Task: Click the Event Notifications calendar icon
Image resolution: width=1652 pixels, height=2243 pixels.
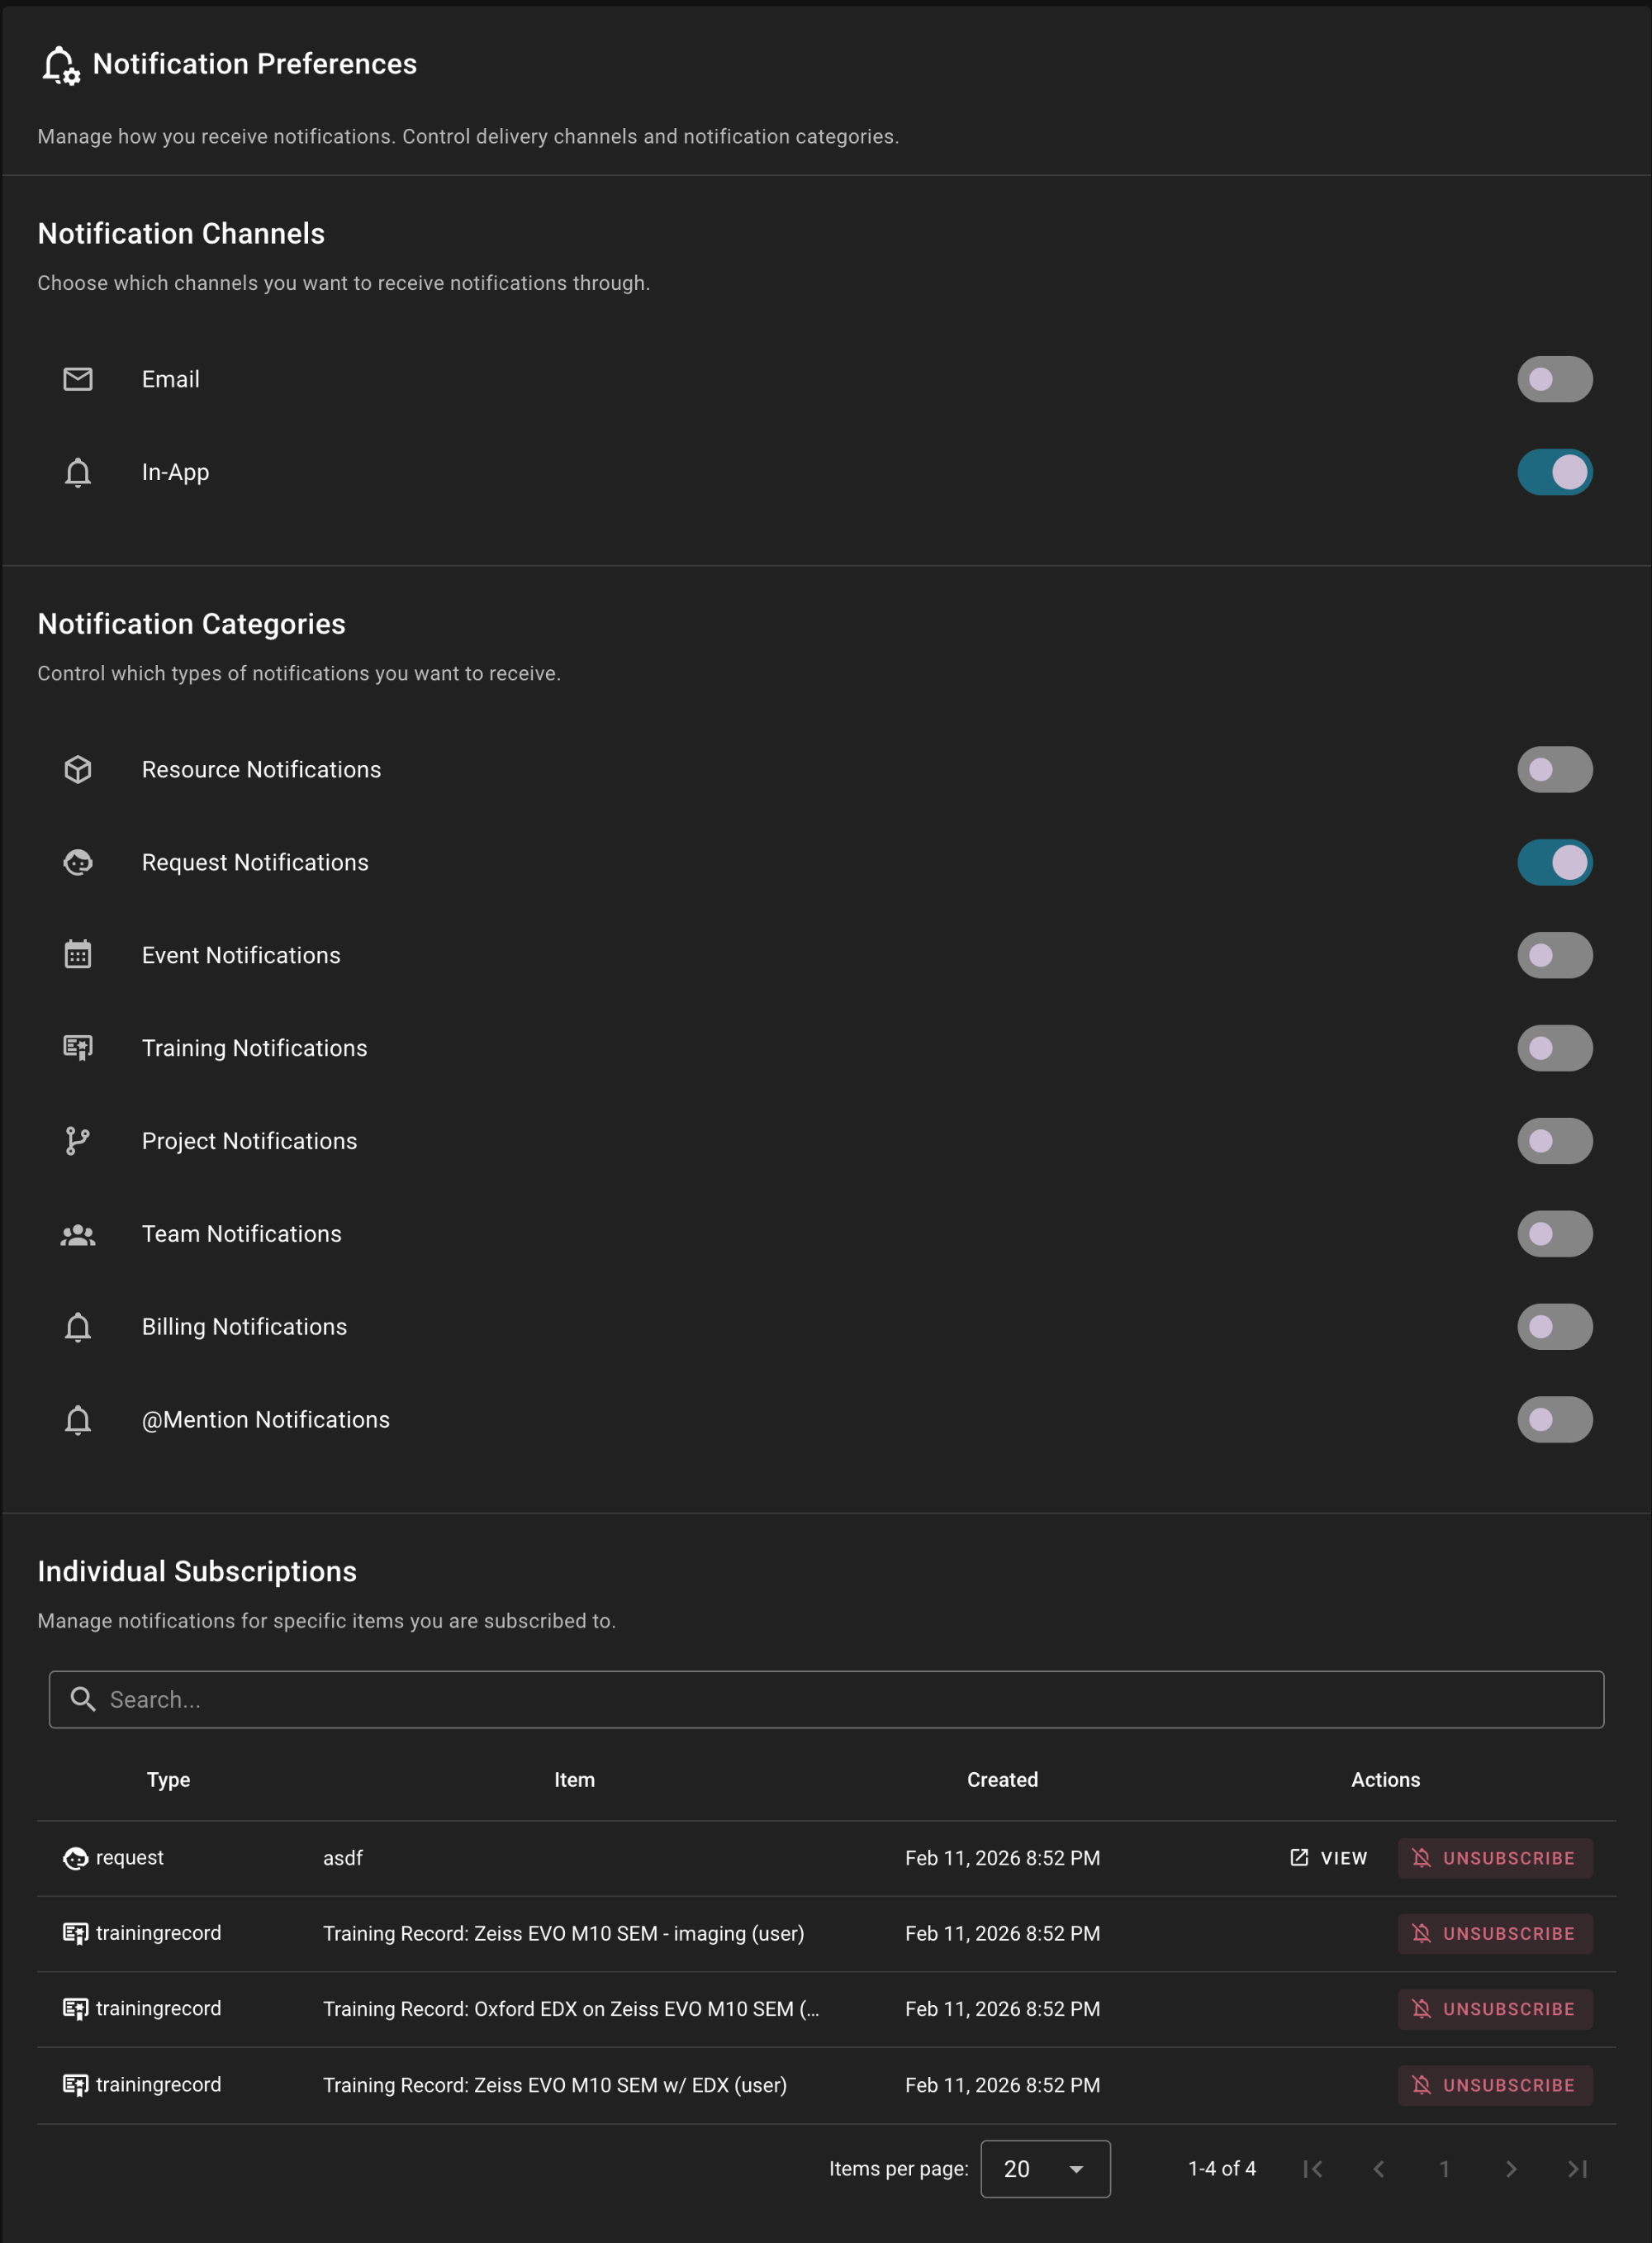Action: [x=78, y=955]
